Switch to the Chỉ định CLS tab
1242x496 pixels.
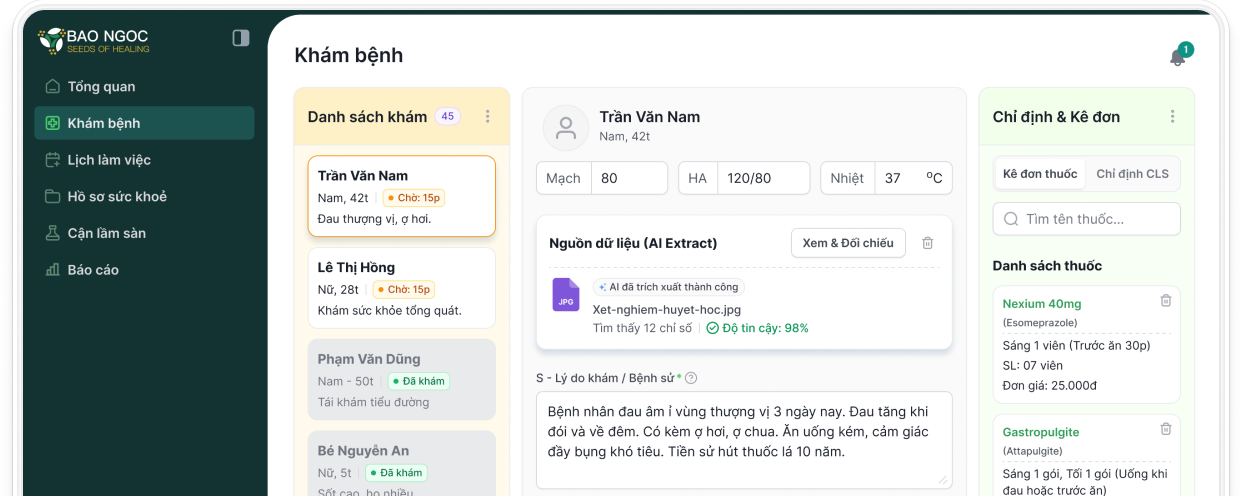coord(1132,174)
